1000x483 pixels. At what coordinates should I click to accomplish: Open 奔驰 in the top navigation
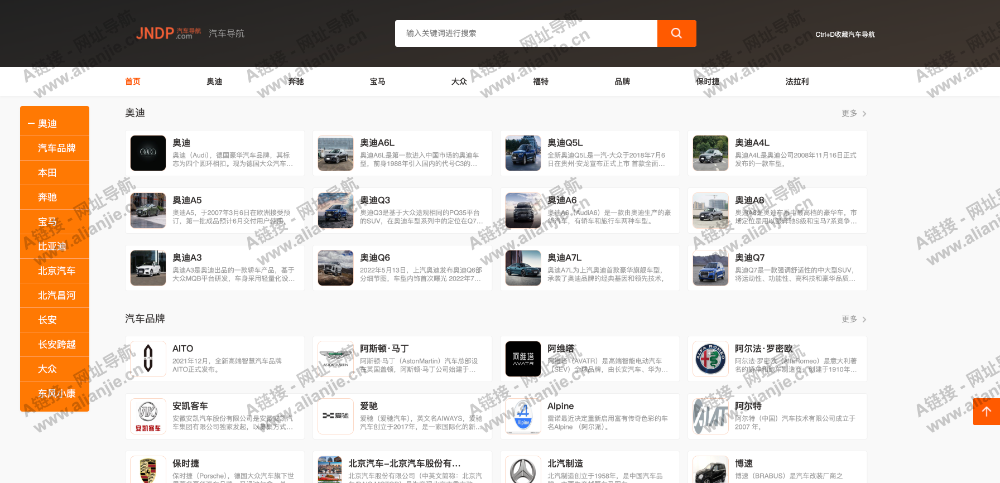click(x=296, y=82)
